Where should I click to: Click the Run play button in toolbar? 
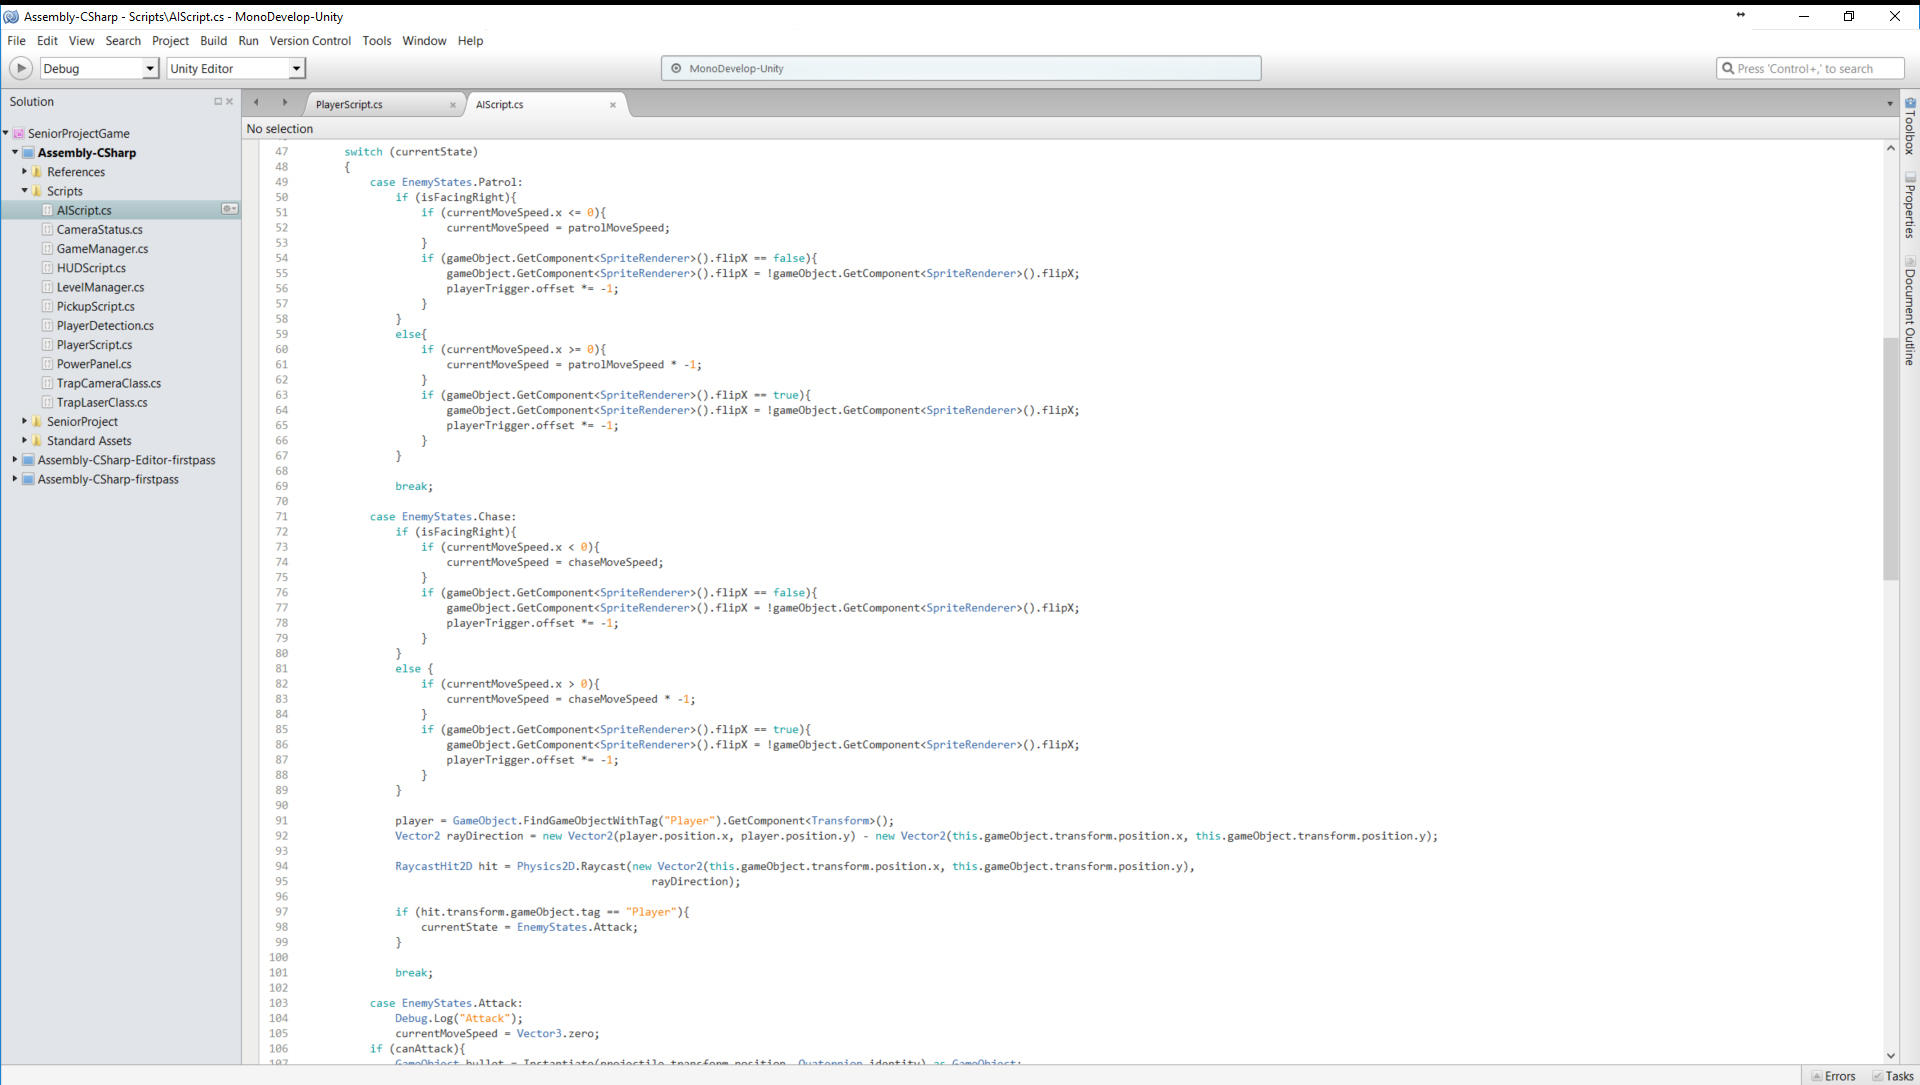pos(20,68)
